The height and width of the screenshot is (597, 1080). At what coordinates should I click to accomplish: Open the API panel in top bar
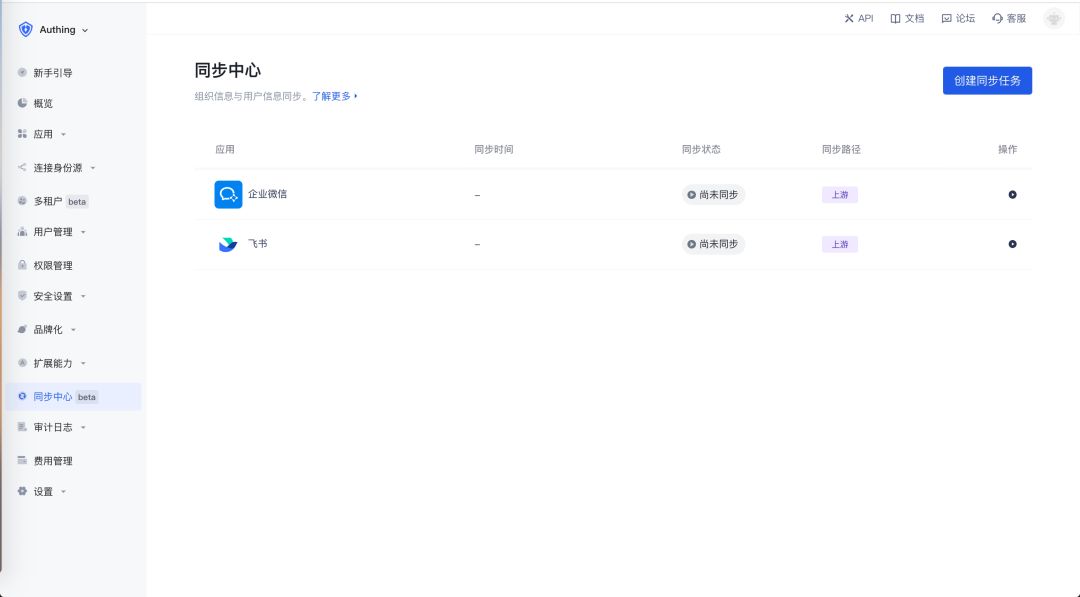(x=858, y=17)
